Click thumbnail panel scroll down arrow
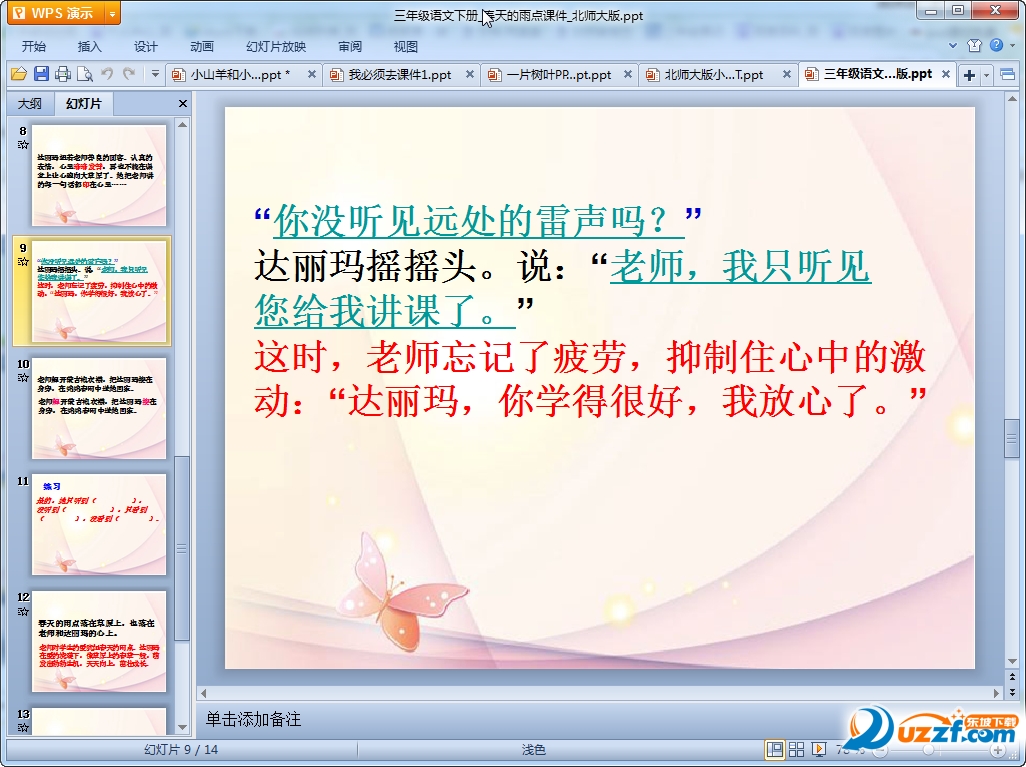The image size is (1026, 767). click(183, 727)
